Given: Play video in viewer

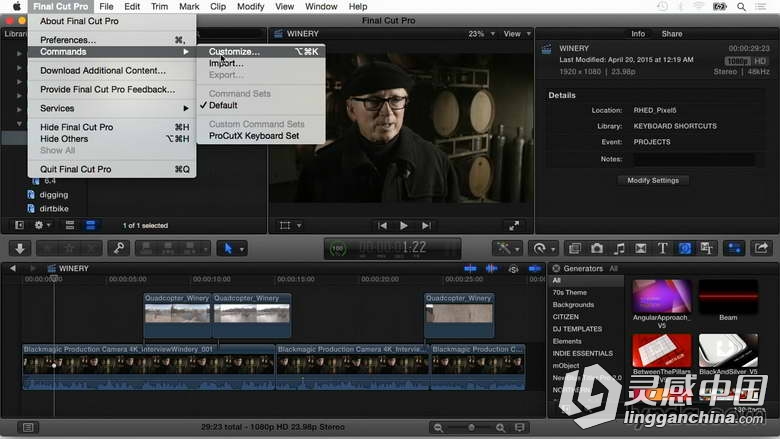Looking at the screenshot, I should coord(403,226).
